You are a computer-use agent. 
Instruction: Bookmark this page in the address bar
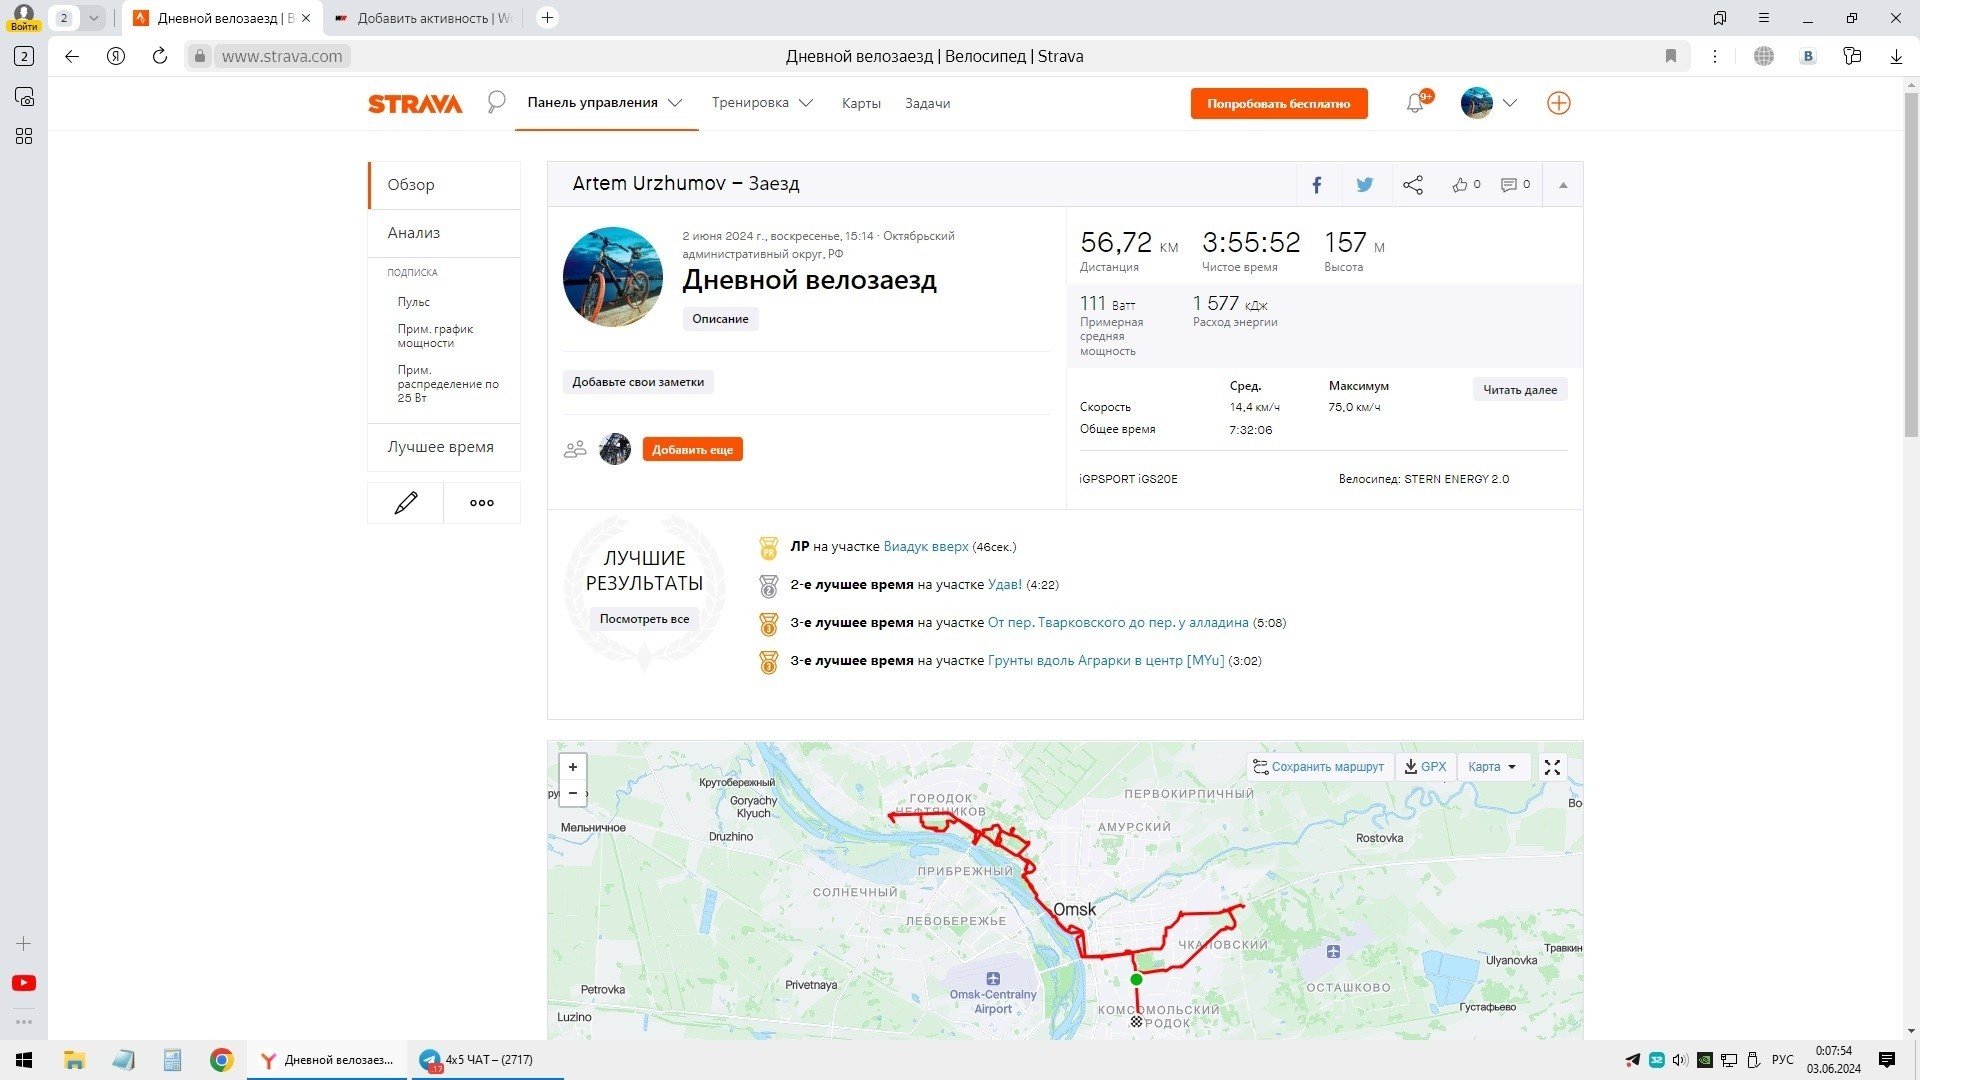1670,56
